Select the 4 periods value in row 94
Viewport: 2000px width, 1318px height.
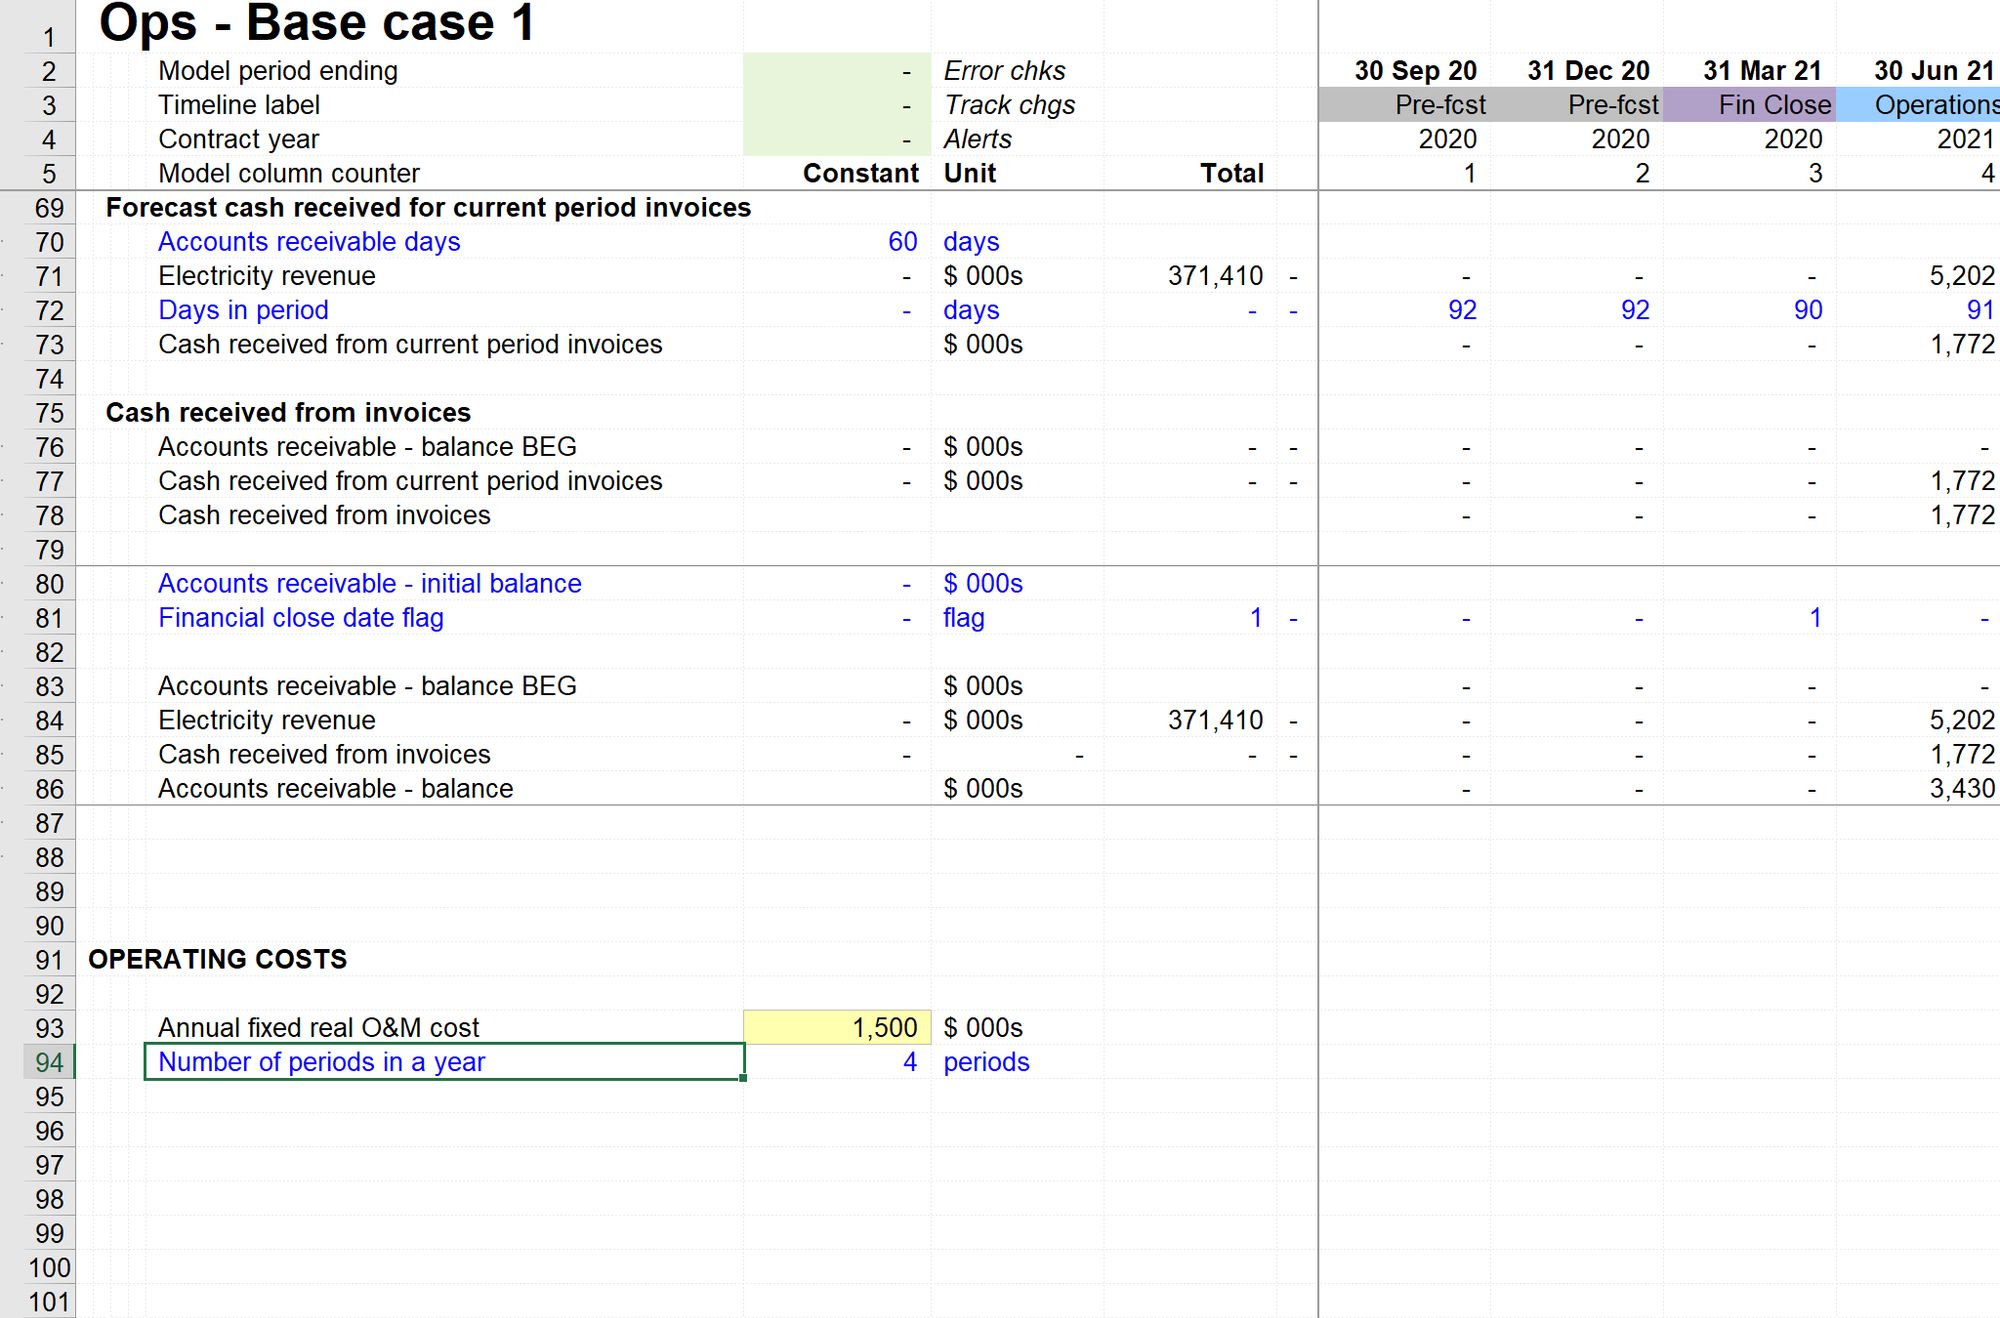pyautogui.click(x=909, y=1062)
